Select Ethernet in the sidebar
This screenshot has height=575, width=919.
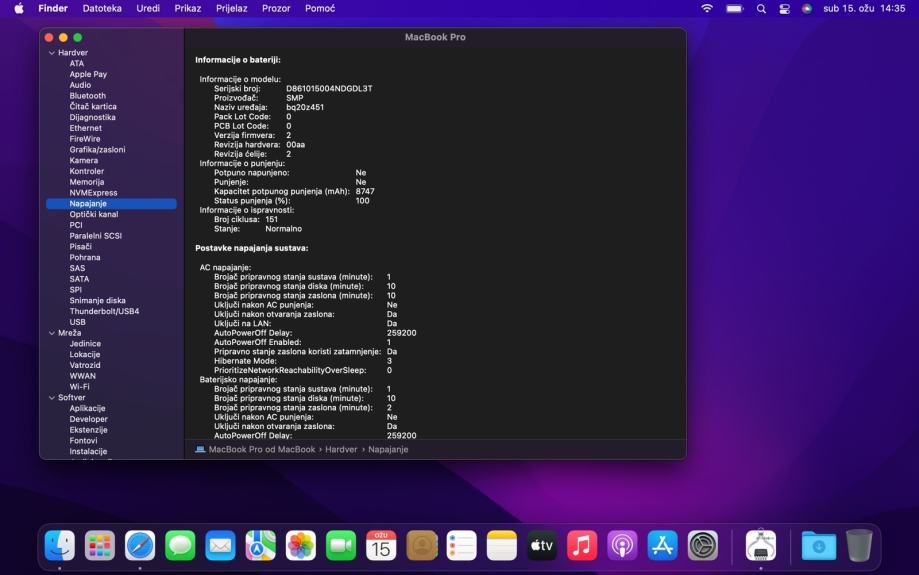[x=86, y=128]
